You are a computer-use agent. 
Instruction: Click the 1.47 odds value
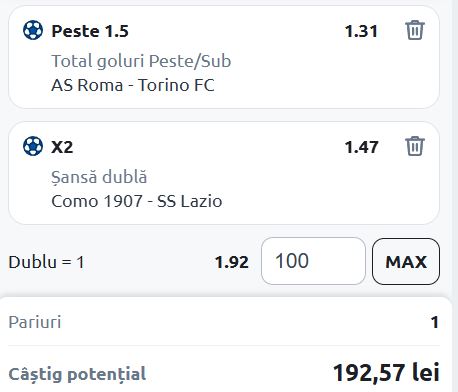(x=361, y=147)
